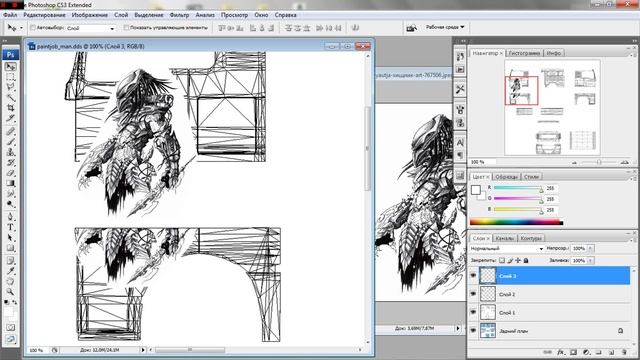The height and width of the screenshot is (360, 640).
Task: Open the Непрозр. opacity slider arrow
Action: (591, 248)
